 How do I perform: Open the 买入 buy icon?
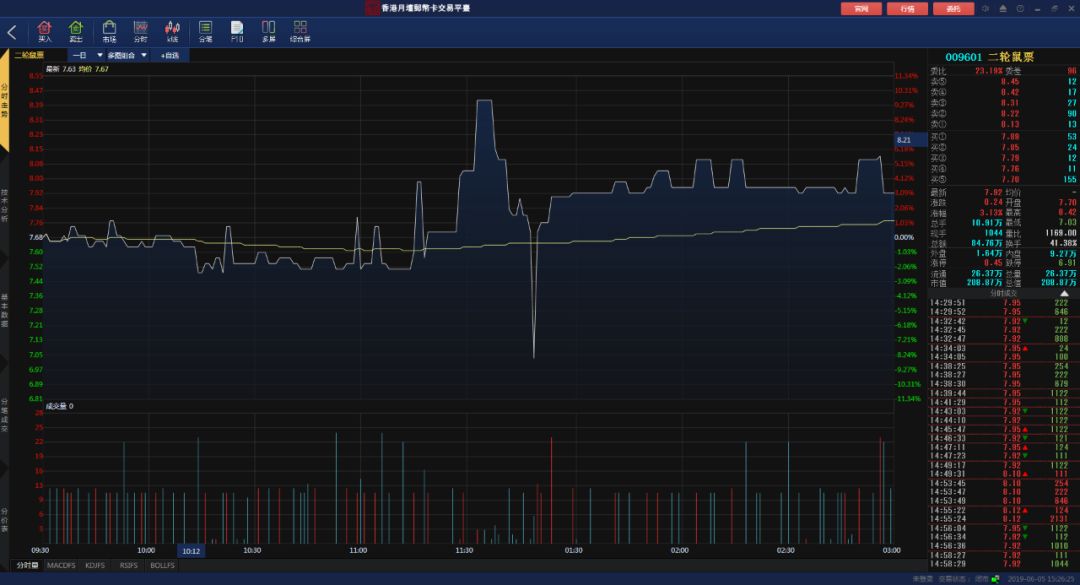[x=45, y=32]
